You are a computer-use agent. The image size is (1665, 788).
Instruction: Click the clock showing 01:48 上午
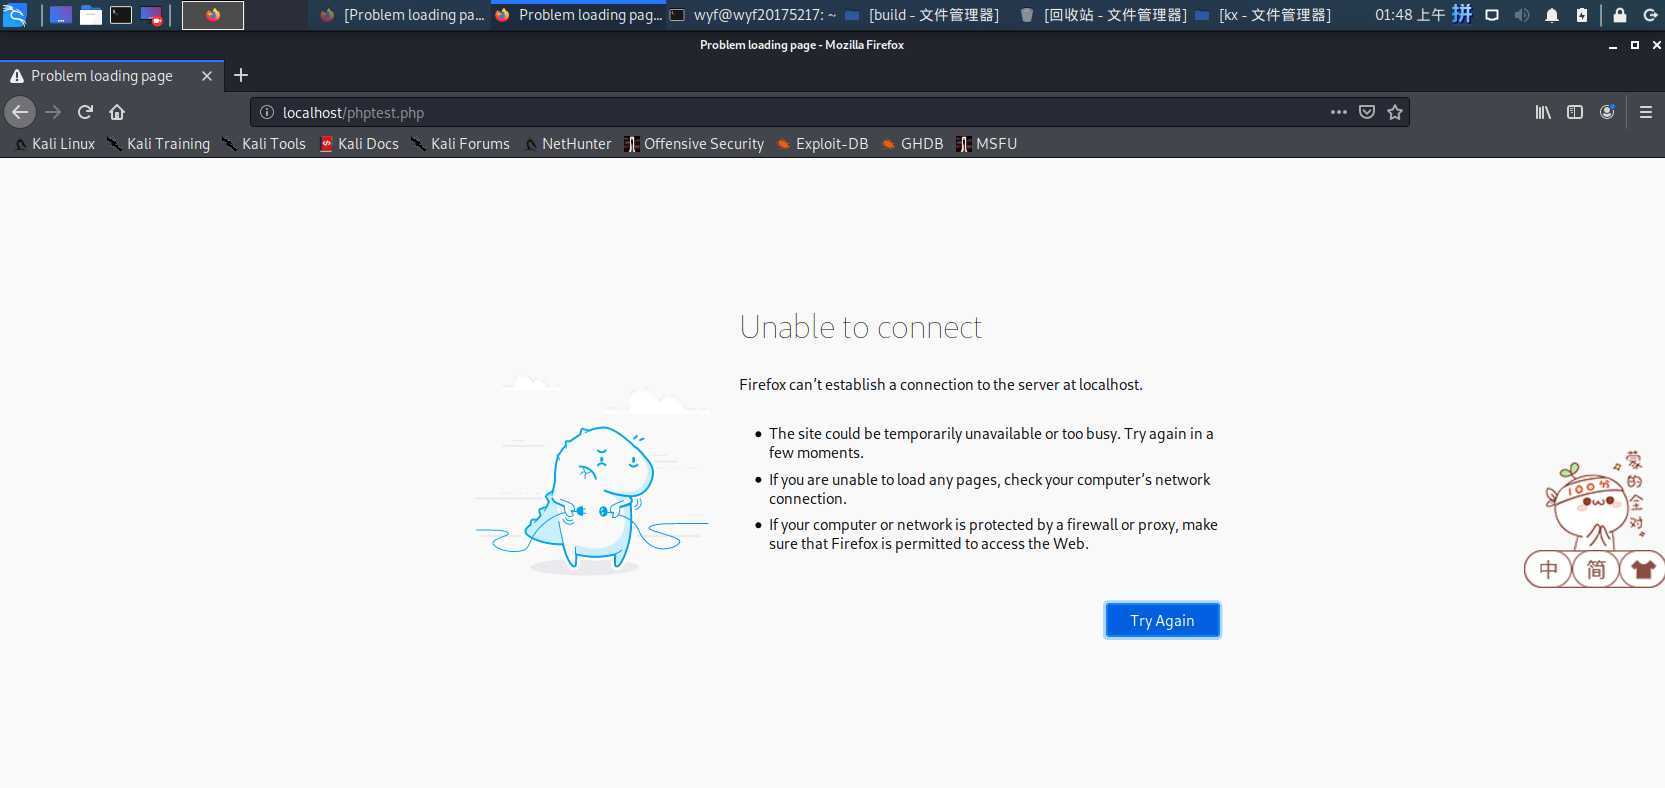(1409, 15)
